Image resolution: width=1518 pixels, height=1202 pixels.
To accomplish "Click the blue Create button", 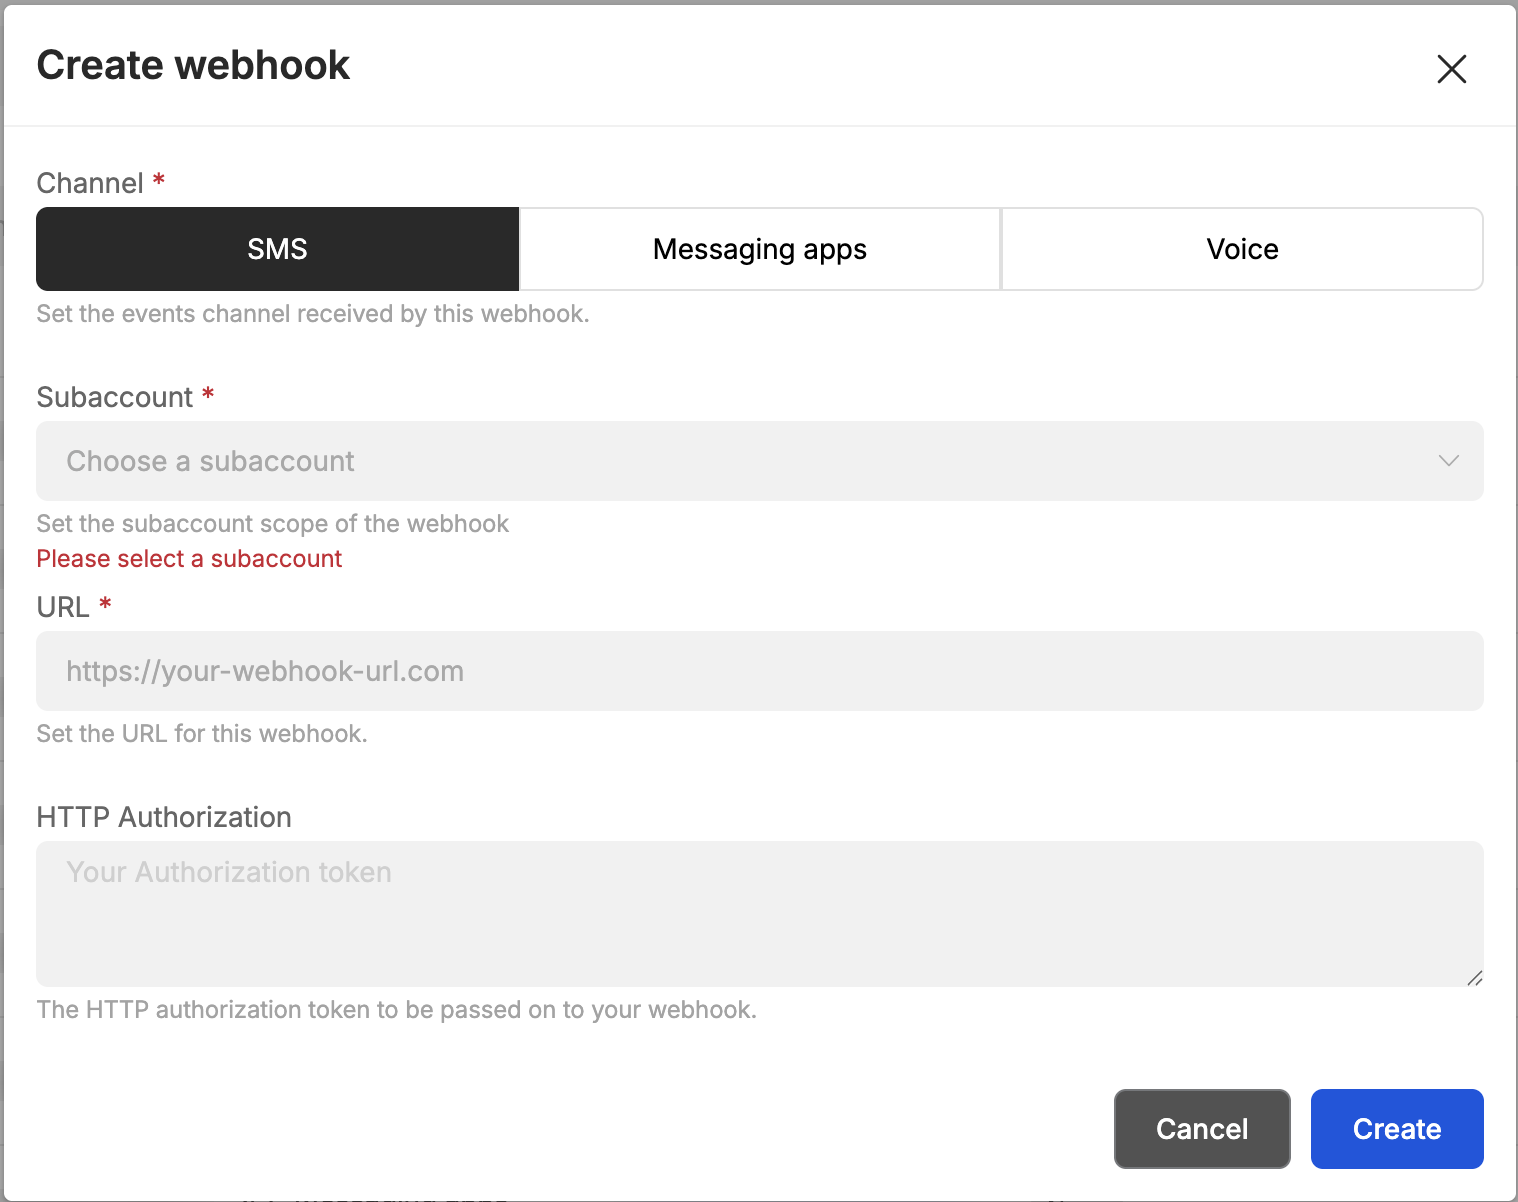I will 1396,1129.
